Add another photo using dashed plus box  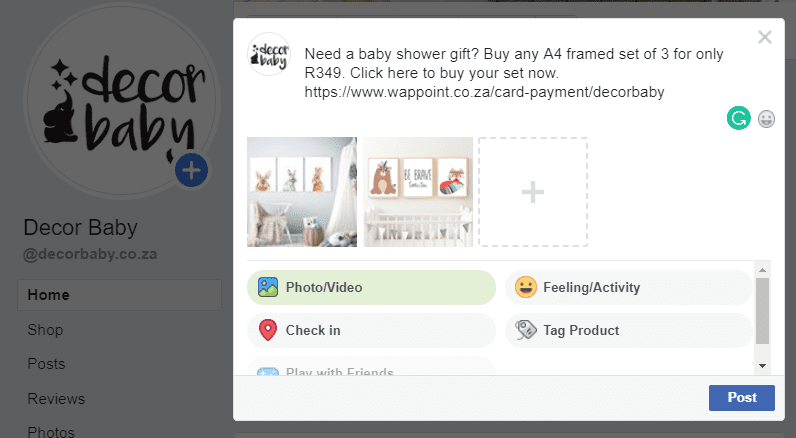click(x=533, y=192)
